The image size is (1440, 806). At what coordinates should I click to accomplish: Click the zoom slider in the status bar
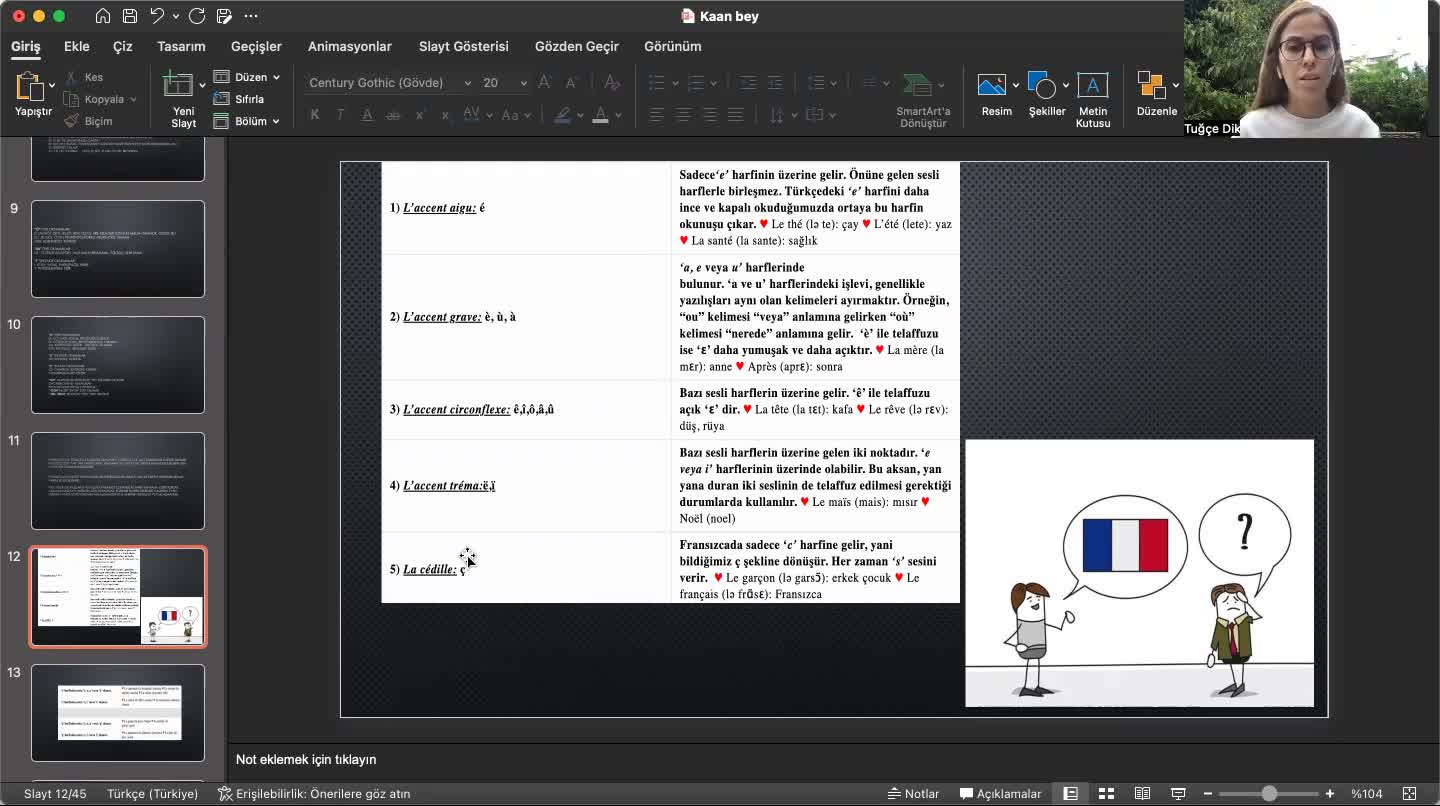[x=1269, y=794]
